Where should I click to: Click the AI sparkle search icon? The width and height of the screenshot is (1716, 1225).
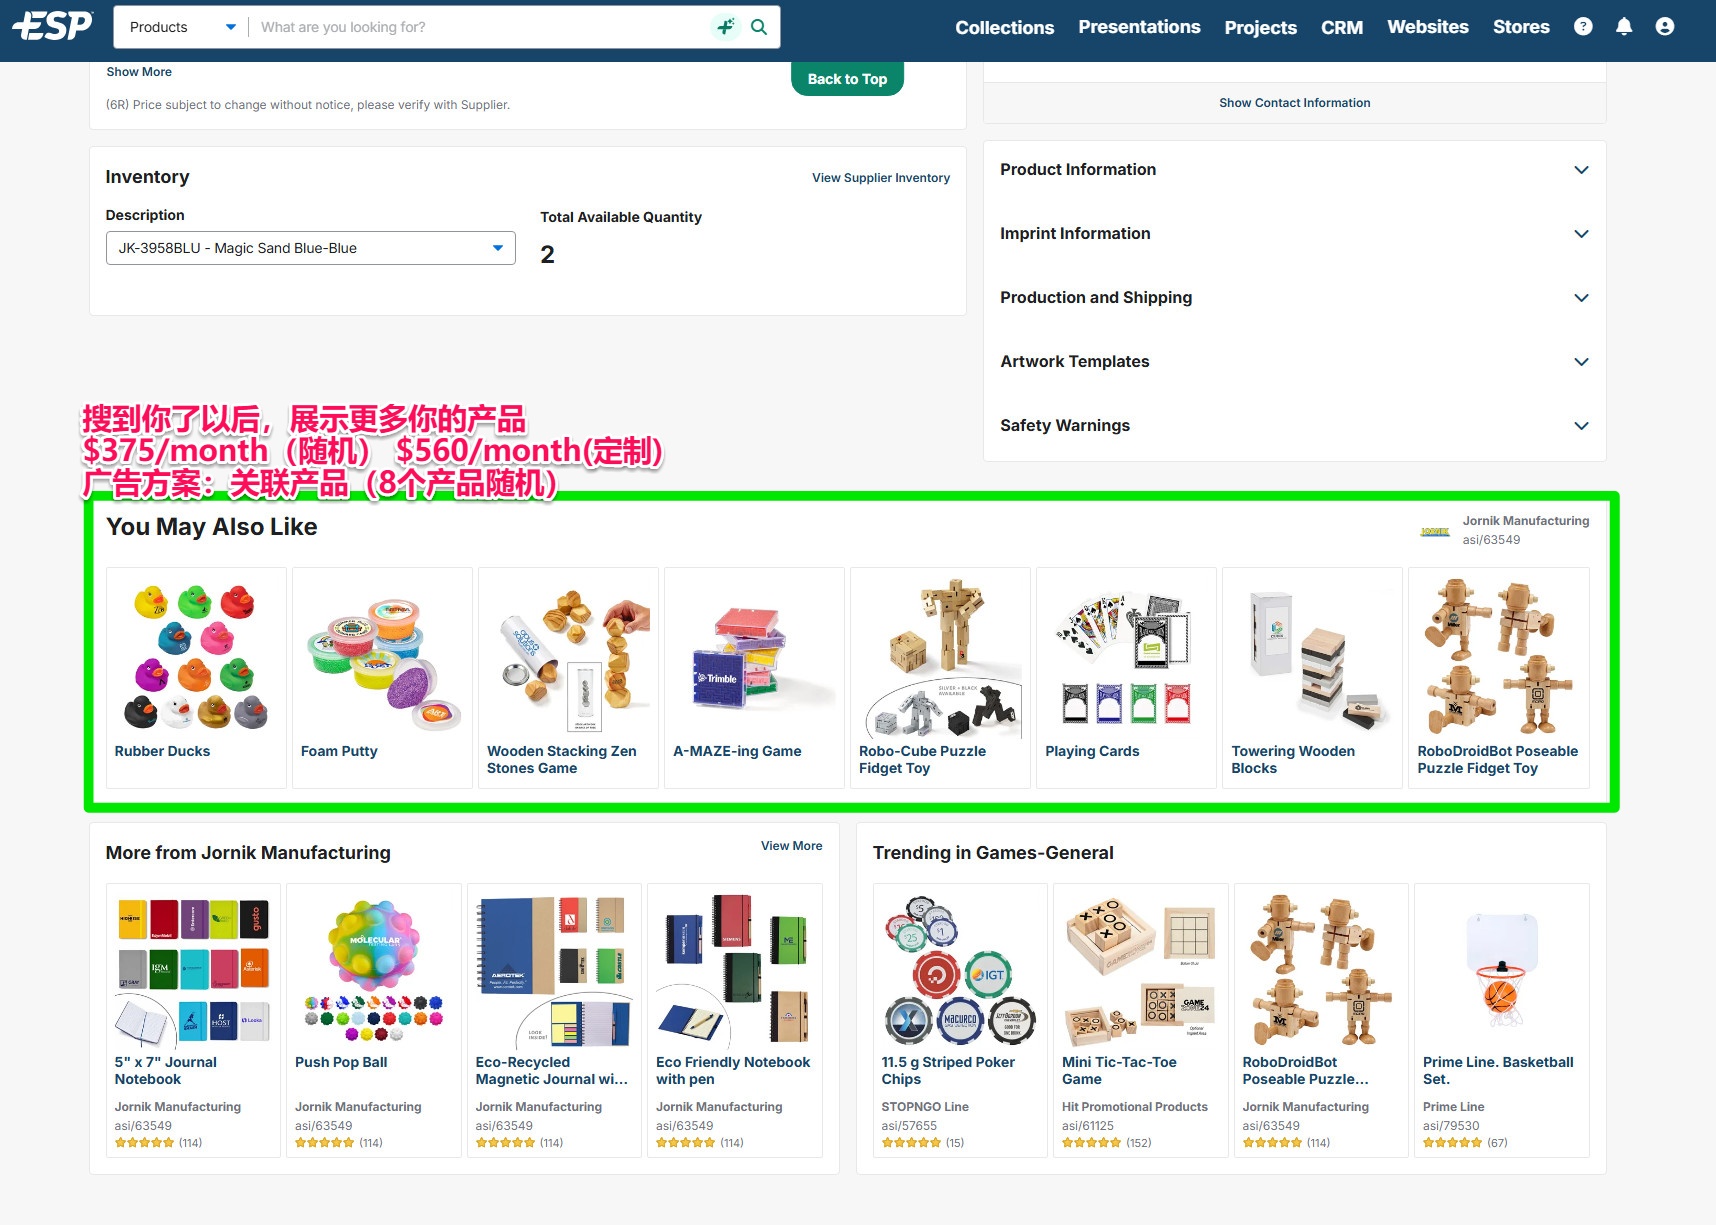pyautogui.click(x=726, y=27)
